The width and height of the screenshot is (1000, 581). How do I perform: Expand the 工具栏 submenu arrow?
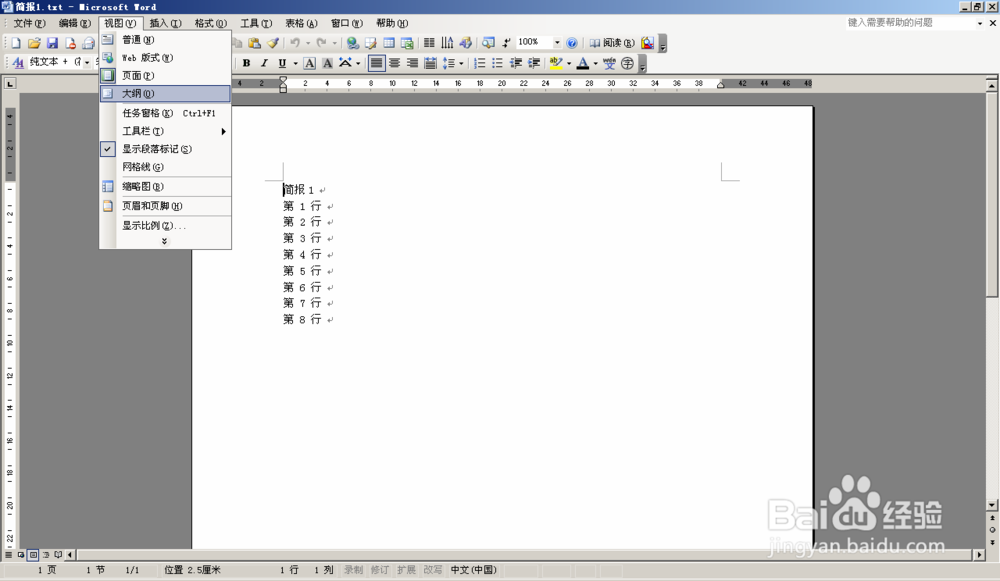tap(223, 131)
